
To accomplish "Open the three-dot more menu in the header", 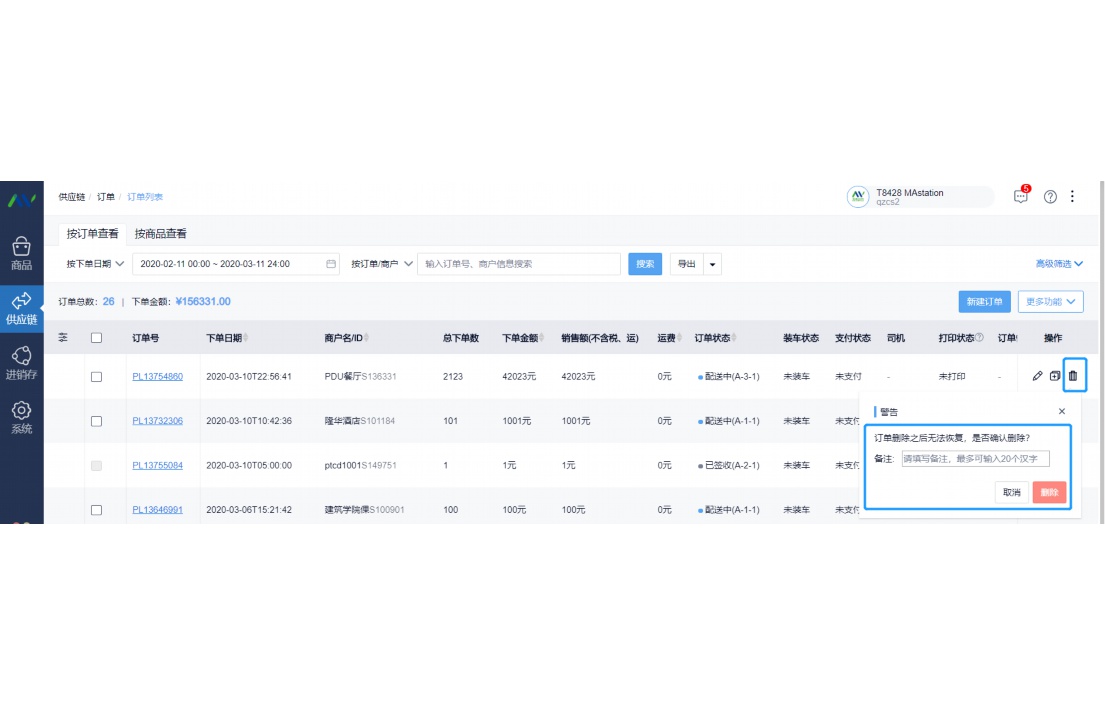I will pos(1073,197).
